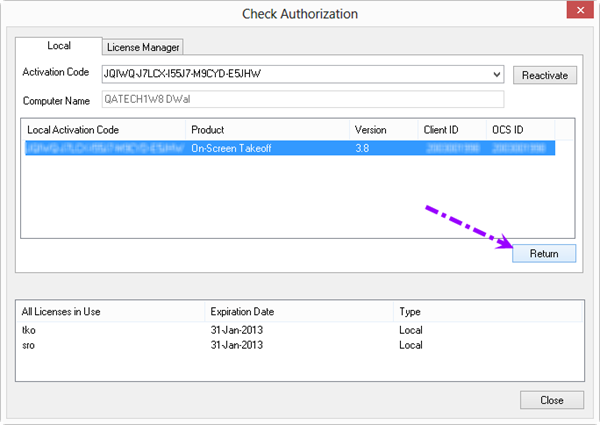This screenshot has width=600, height=425.
Task: Sort by Local Activation Code column header
Action: [x=103, y=130]
